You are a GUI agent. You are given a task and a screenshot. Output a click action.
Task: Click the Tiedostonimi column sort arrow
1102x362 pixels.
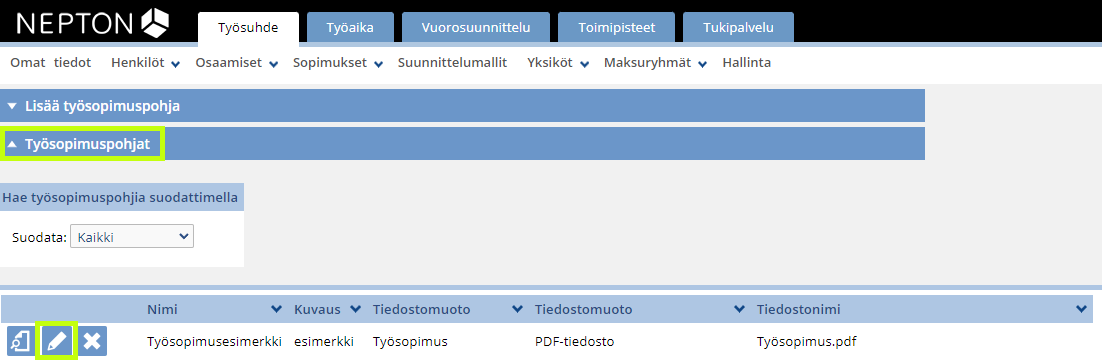[1082, 310]
